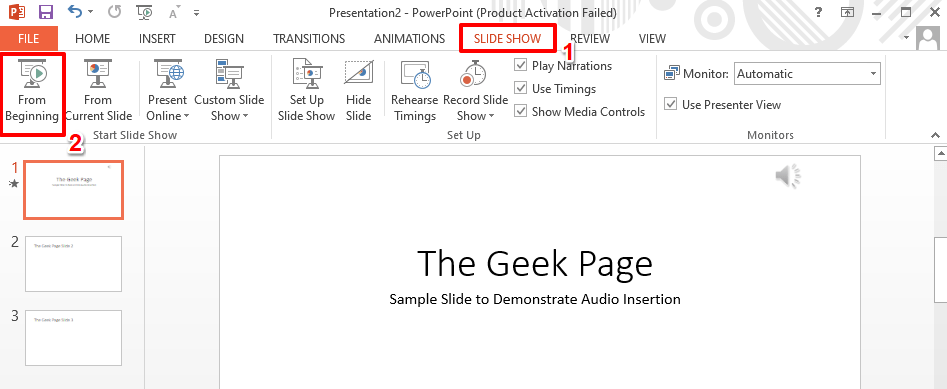947x389 pixels.
Task: Toggle Use Presenter View checkbox
Action: coord(670,104)
